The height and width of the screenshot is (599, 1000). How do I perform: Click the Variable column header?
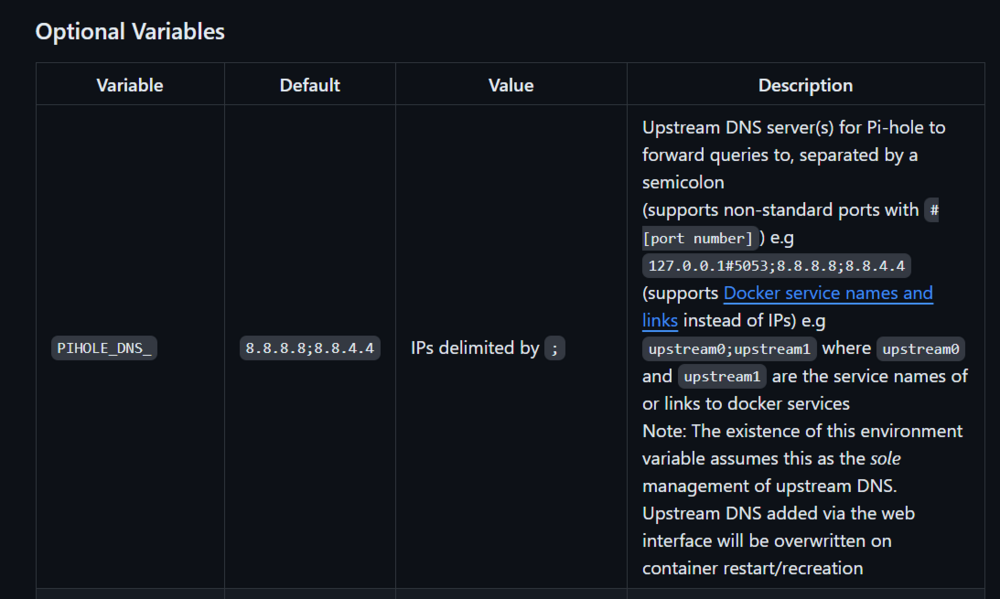(129, 85)
